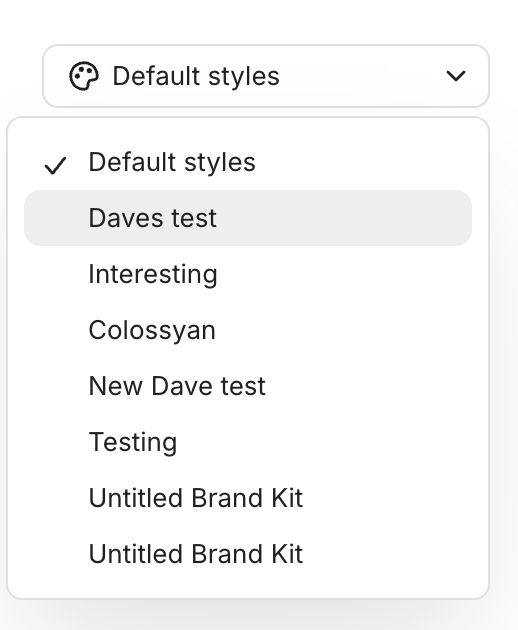Select the Colossyan option

248,330
